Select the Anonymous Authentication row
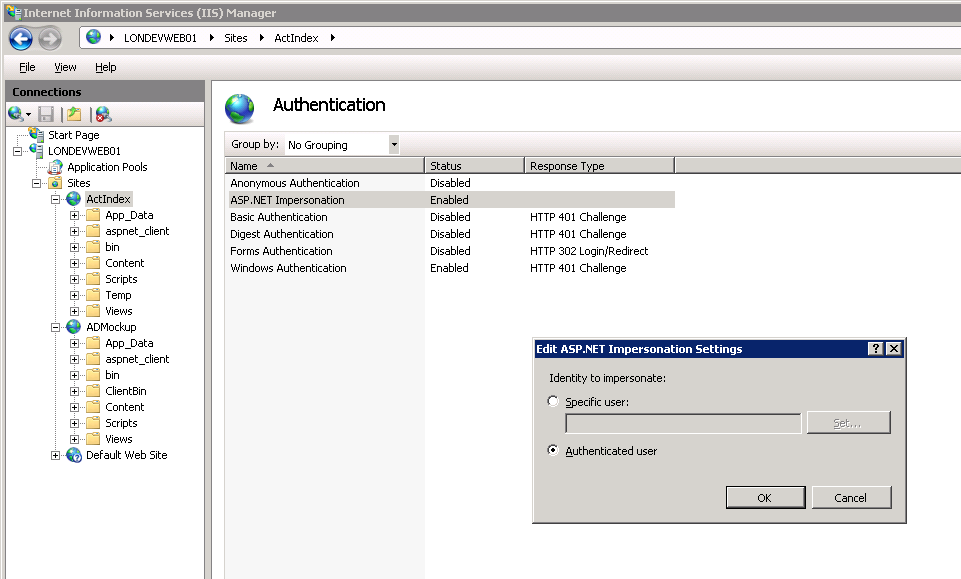This screenshot has height=579, width=961. click(x=450, y=183)
